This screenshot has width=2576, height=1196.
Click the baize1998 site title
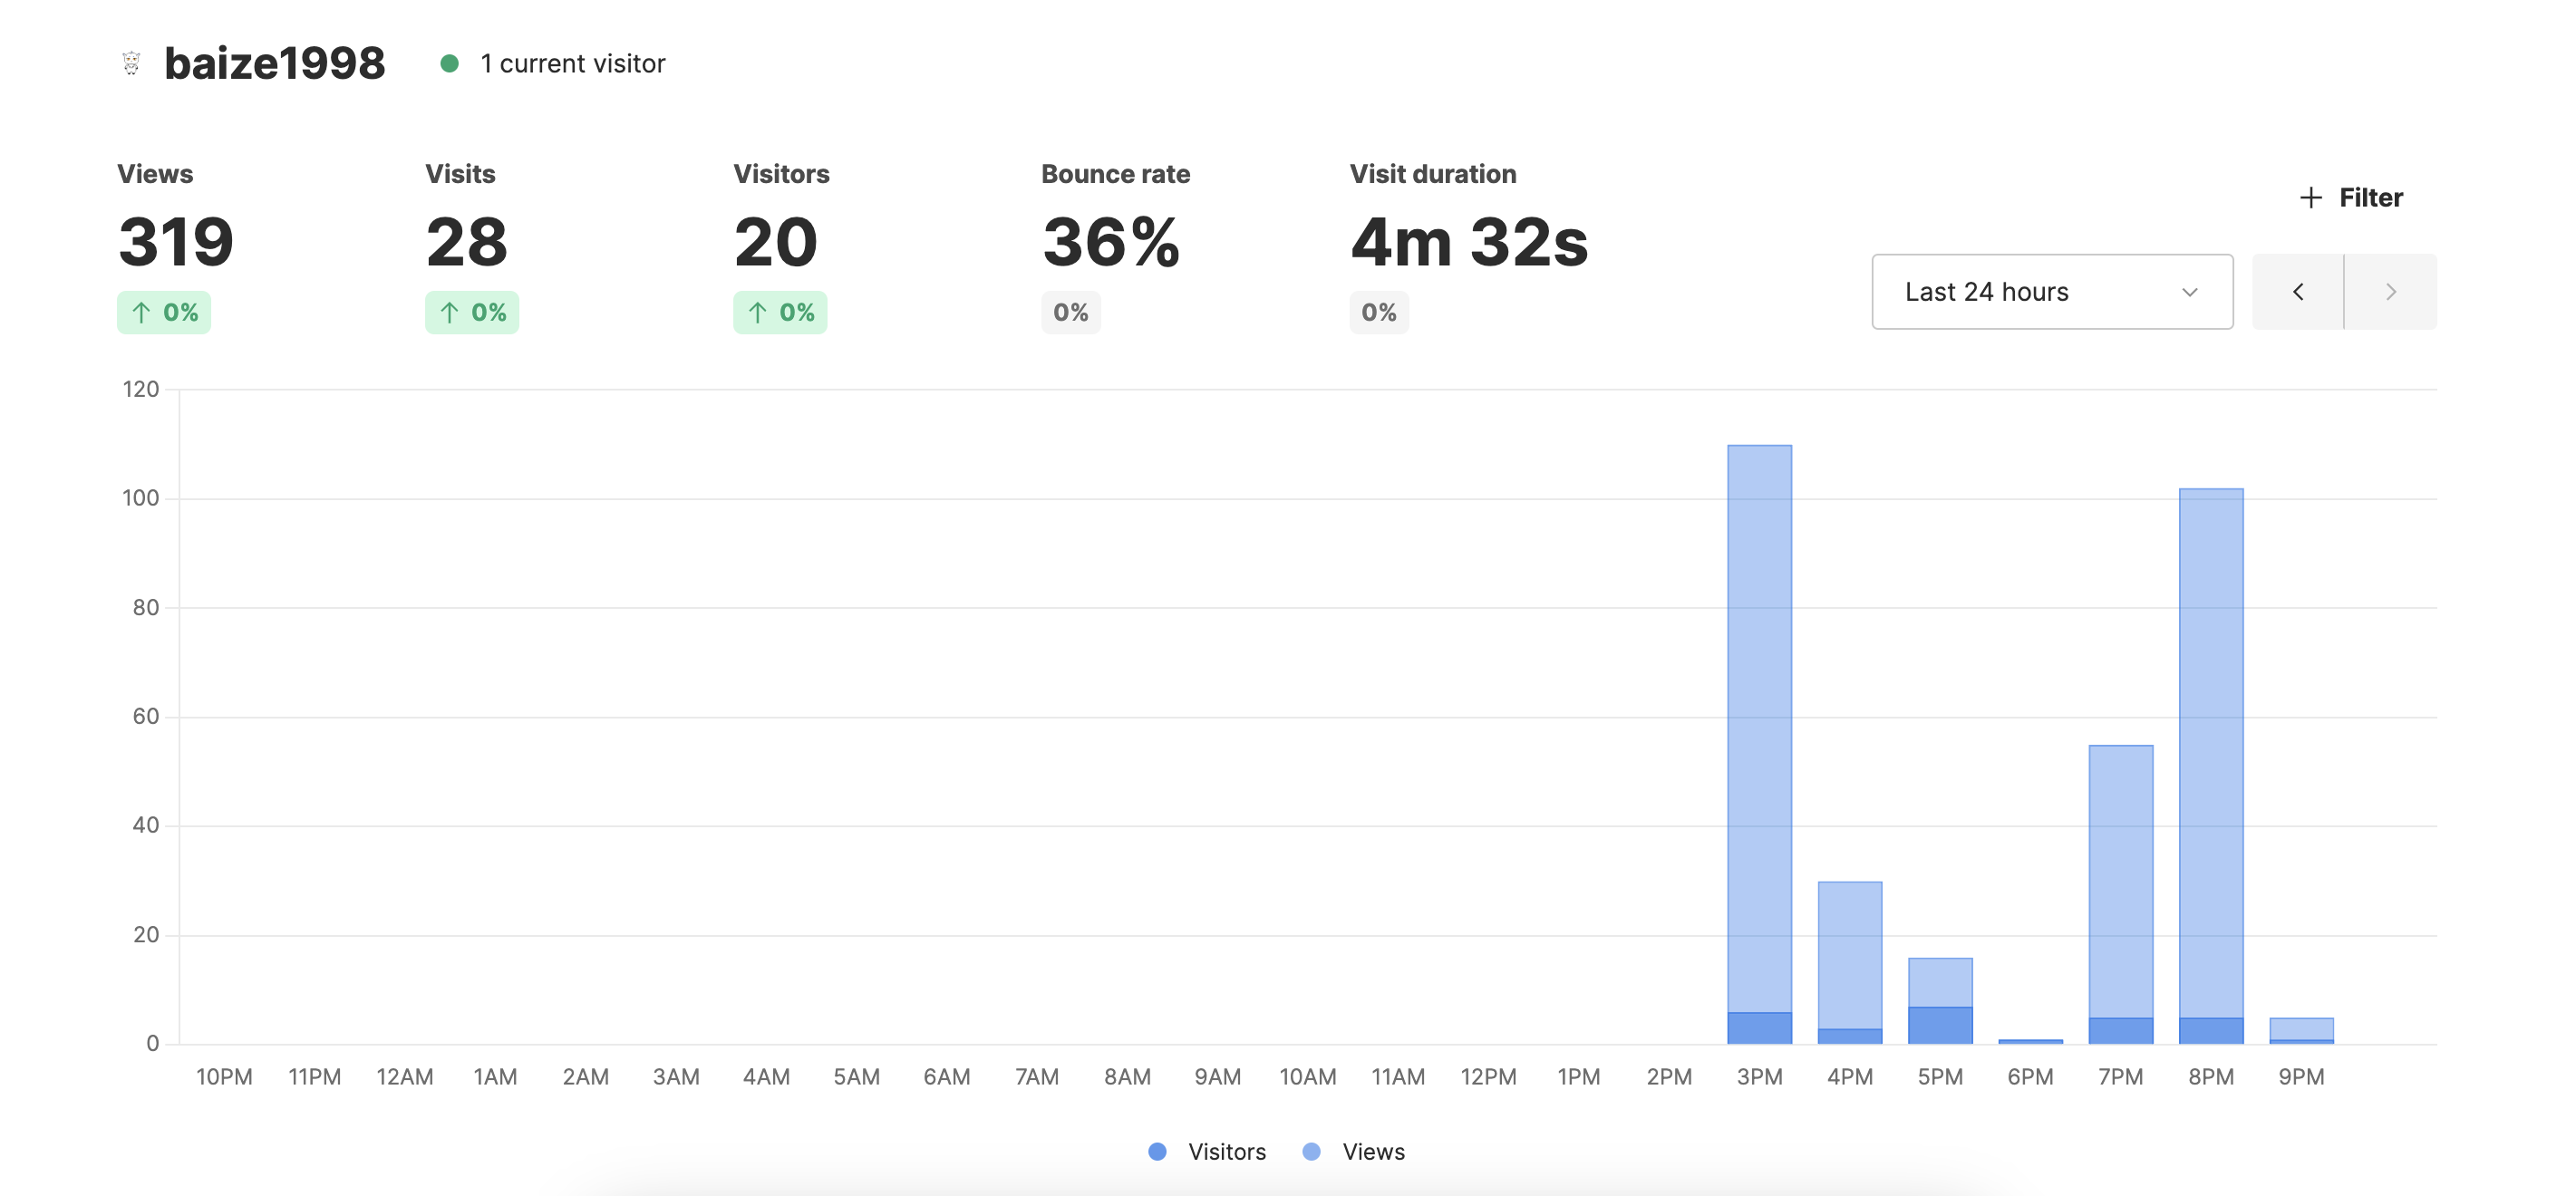274,64
